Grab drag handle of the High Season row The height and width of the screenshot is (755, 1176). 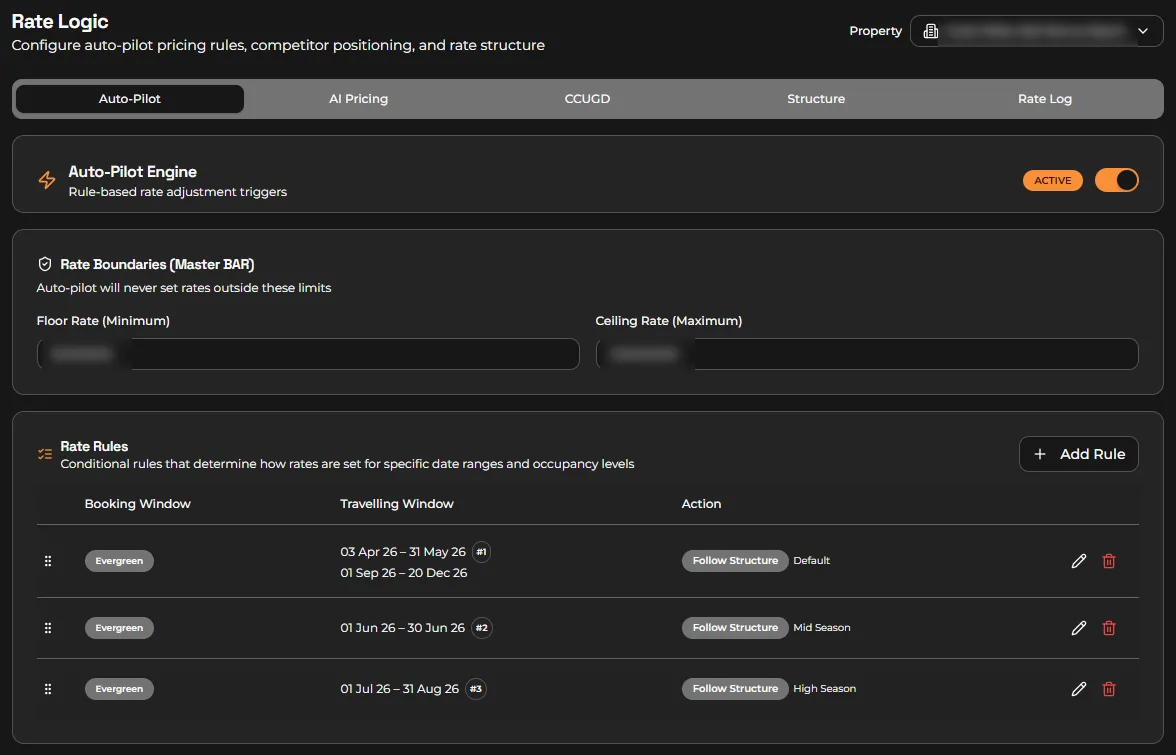pyautogui.click(x=48, y=689)
